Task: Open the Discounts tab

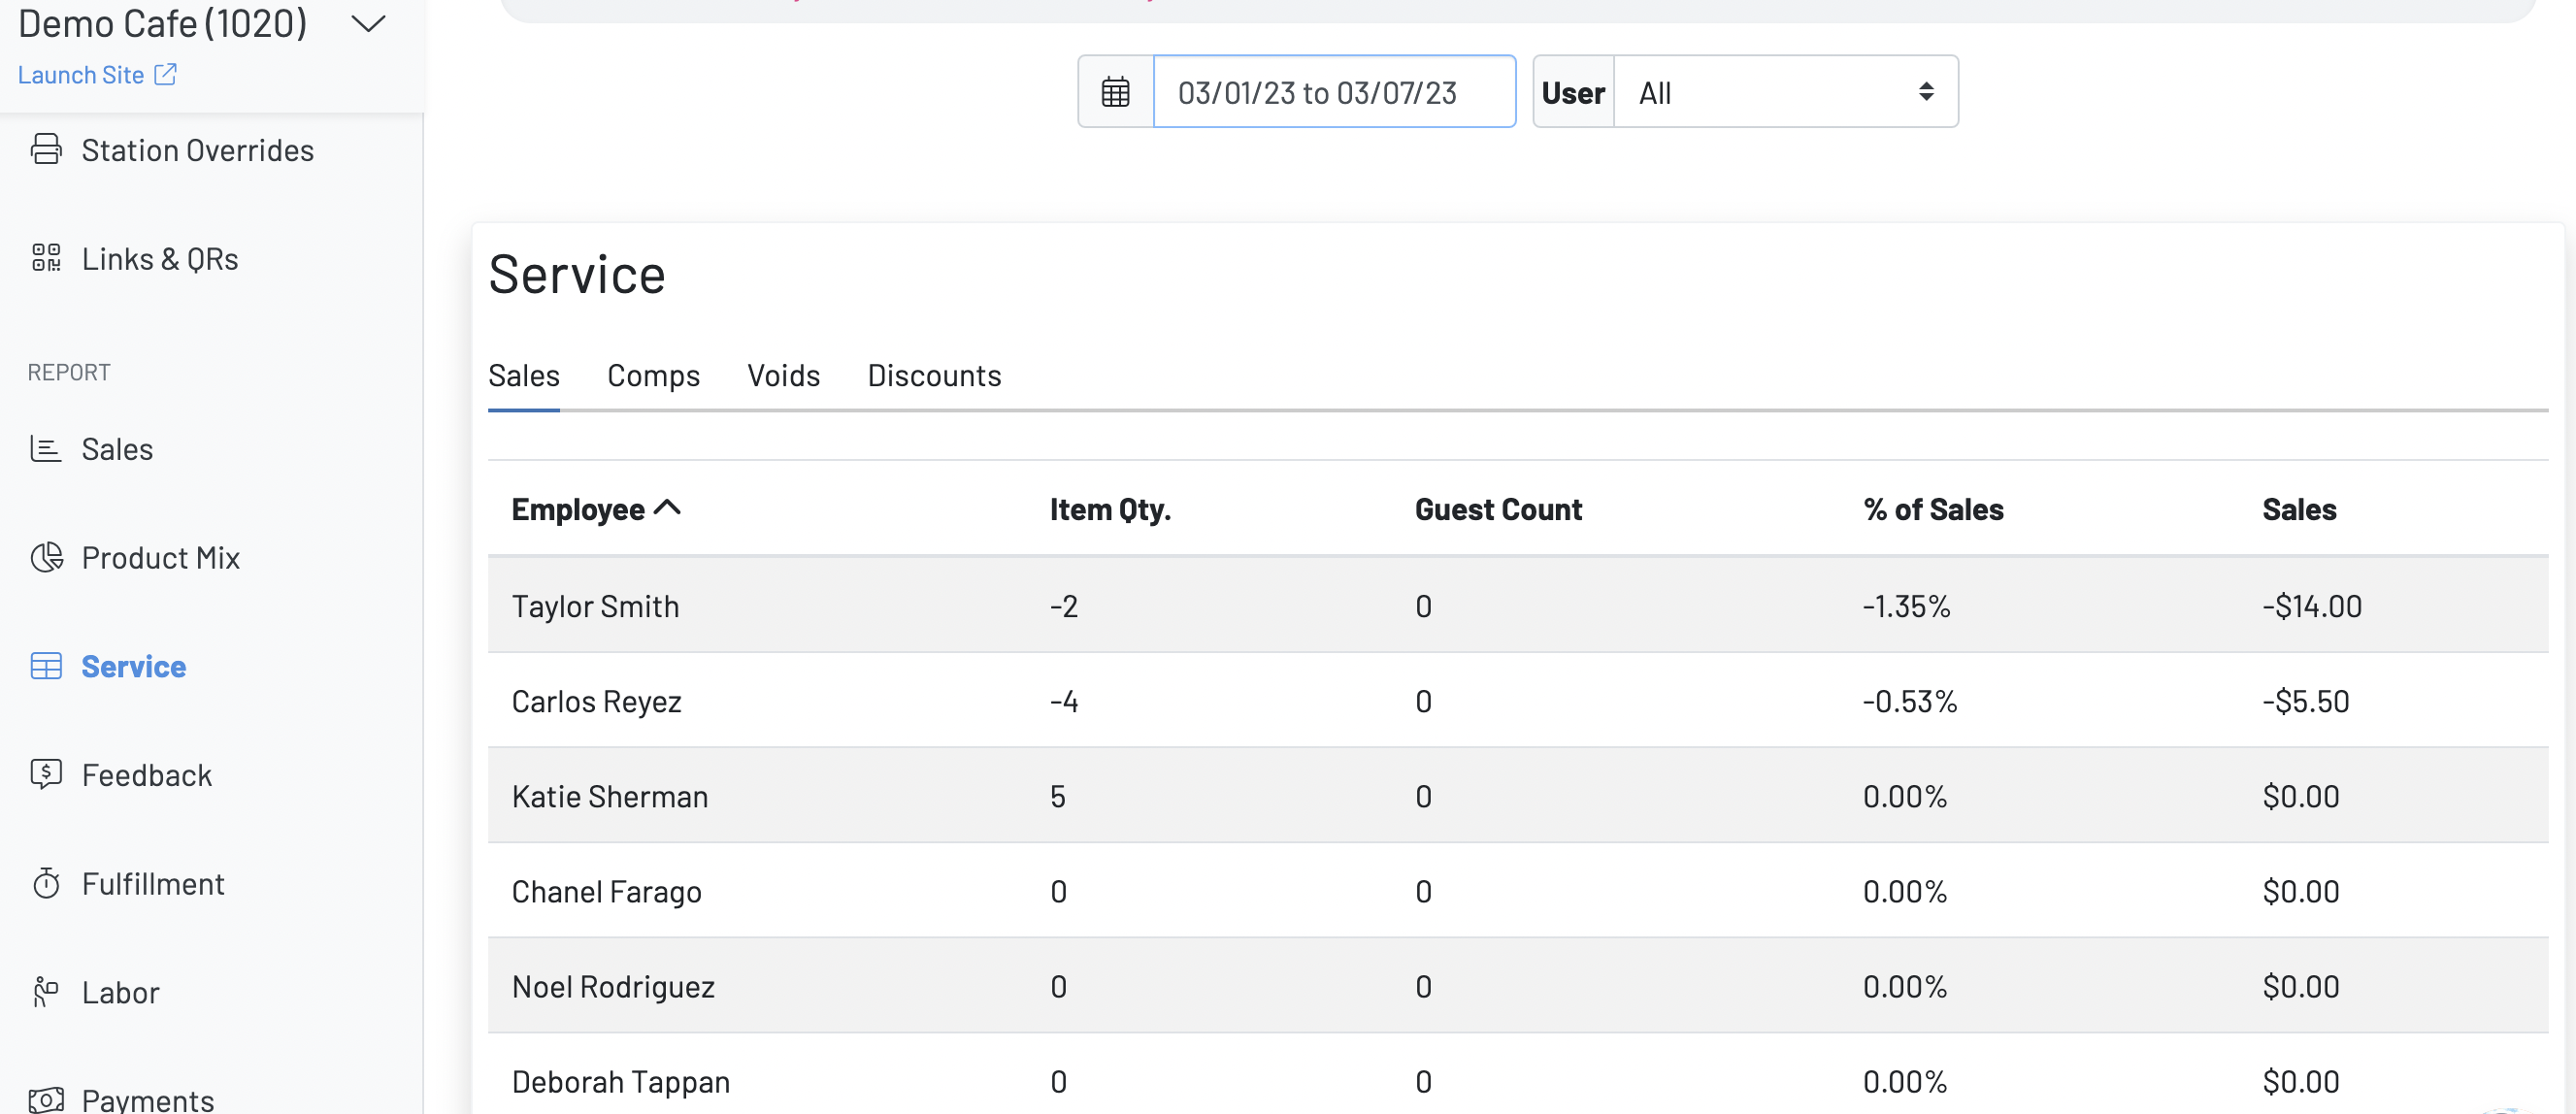Action: 933,376
